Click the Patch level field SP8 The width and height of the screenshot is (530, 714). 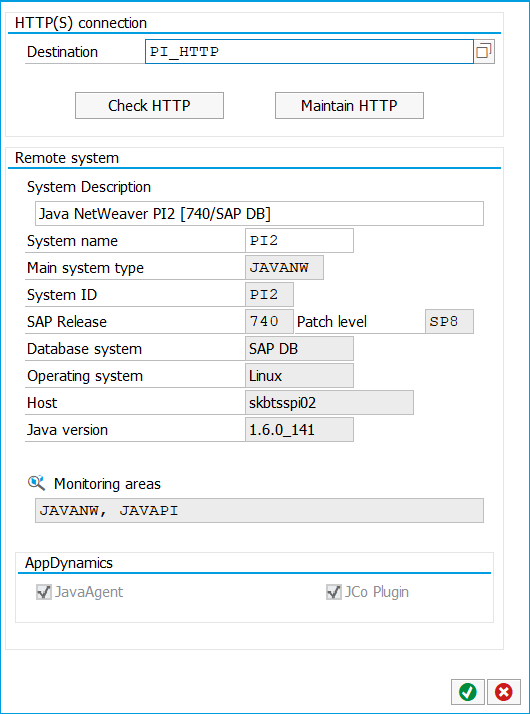pyautogui.click(x=449, y=321)
